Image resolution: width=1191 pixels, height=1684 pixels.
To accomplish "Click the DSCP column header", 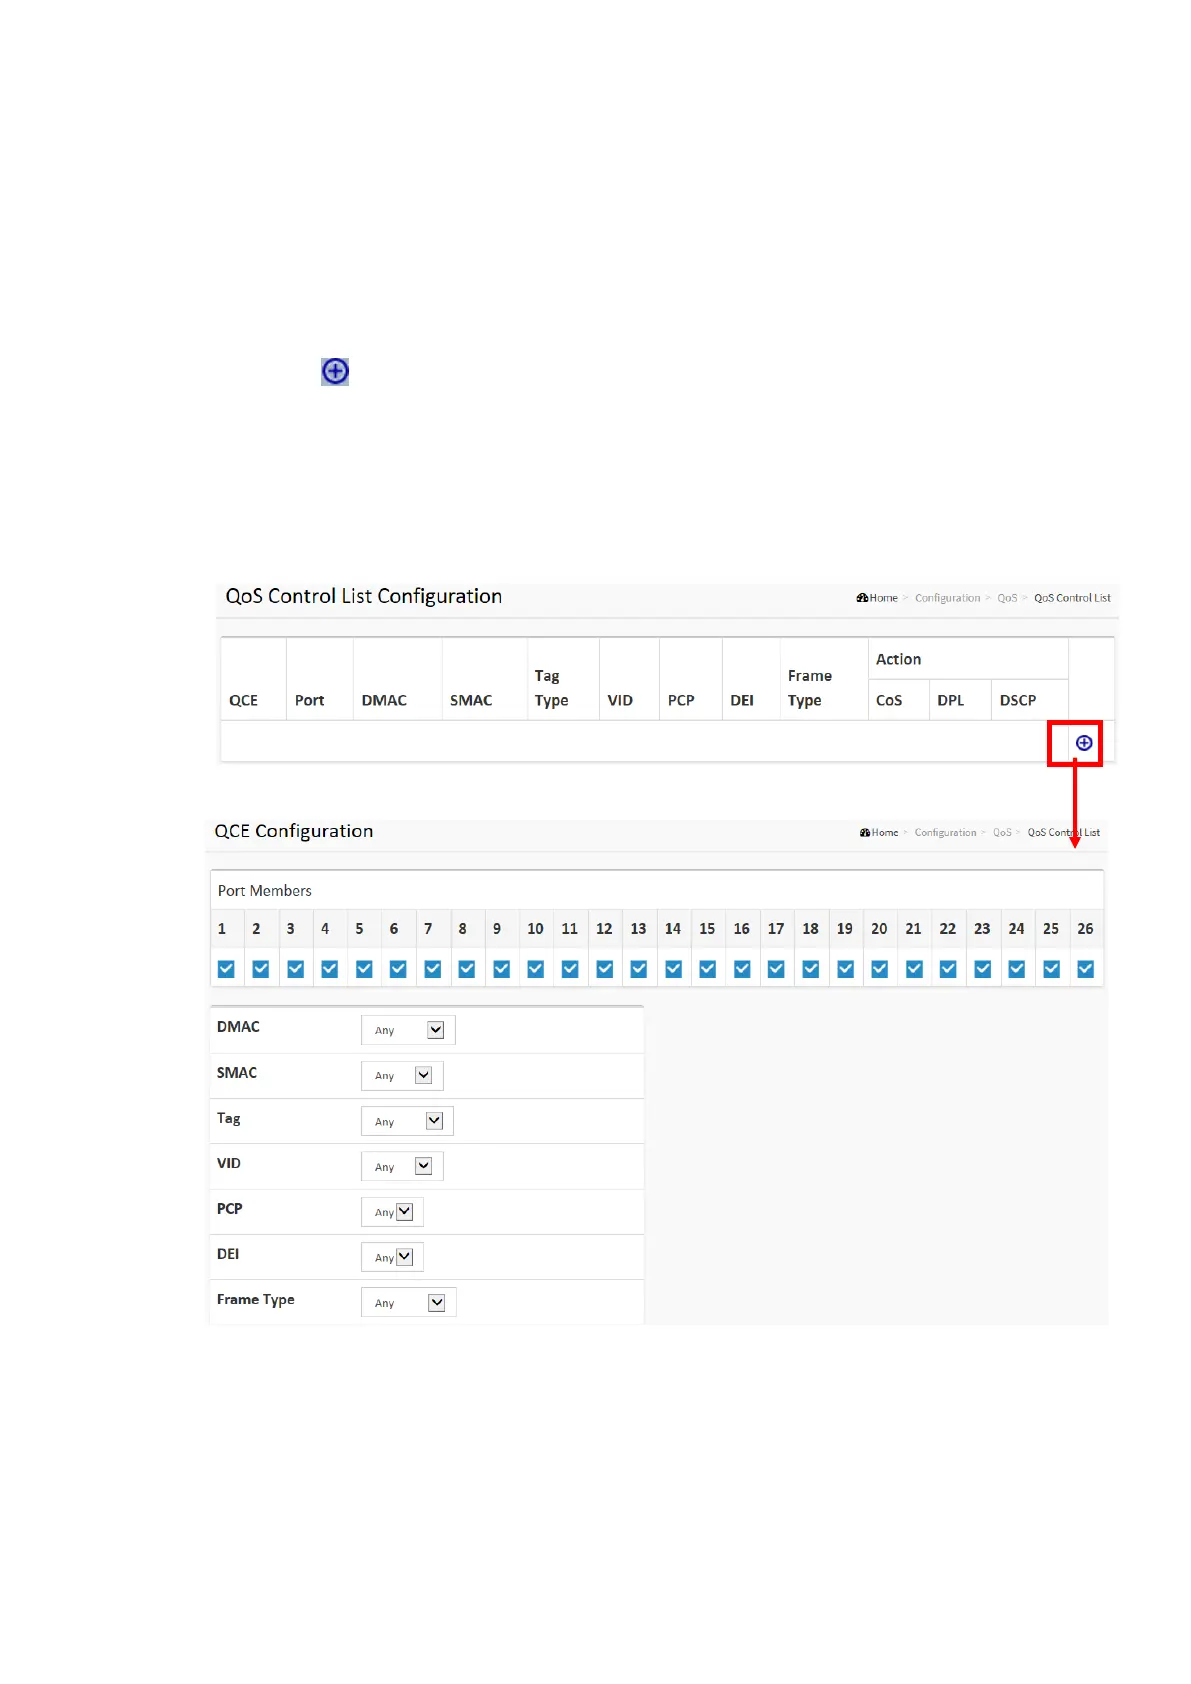I will pos(1018,700).
